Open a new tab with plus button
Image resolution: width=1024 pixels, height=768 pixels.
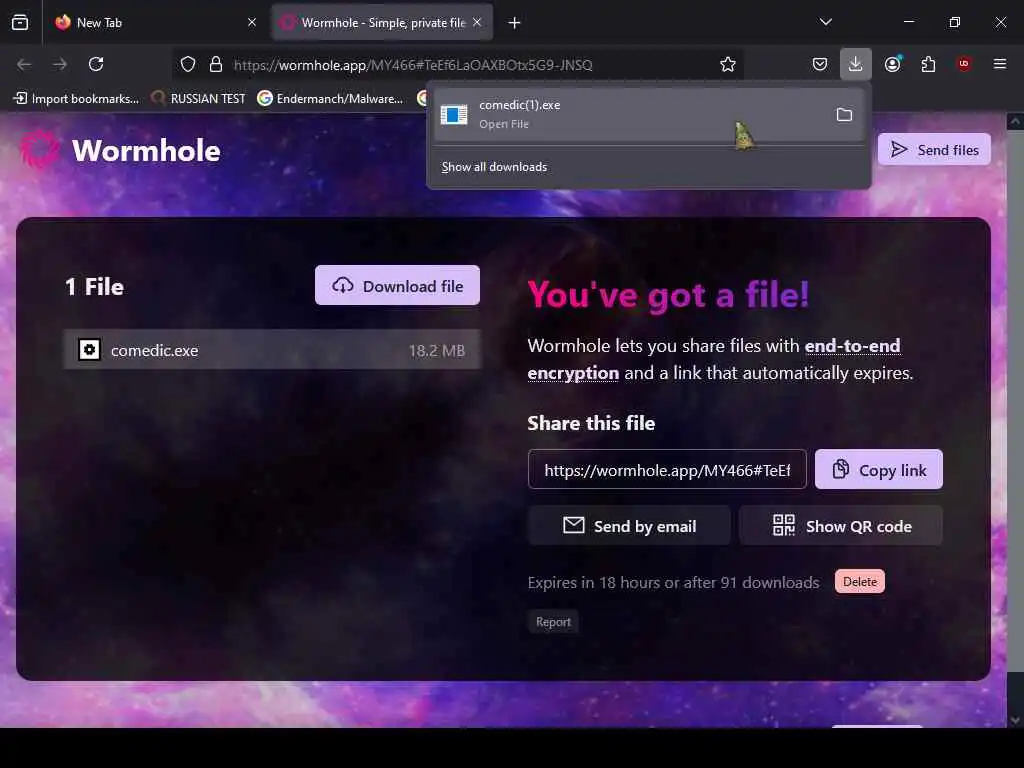[x=515, y=23]
